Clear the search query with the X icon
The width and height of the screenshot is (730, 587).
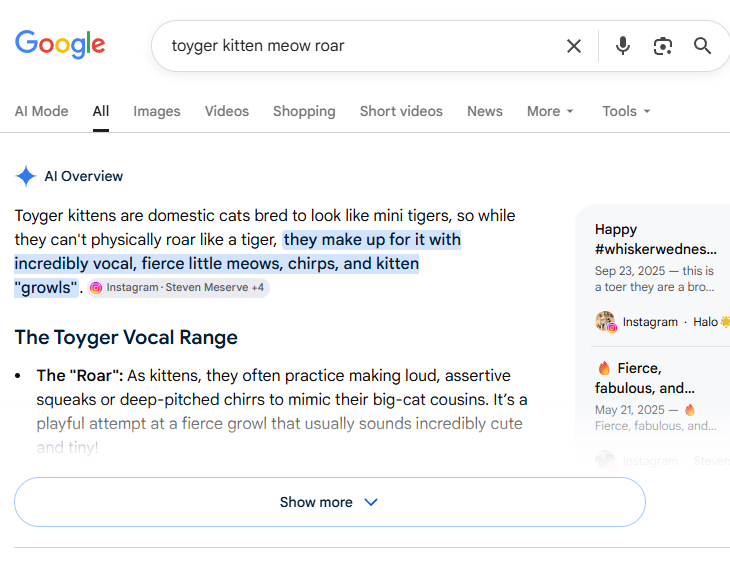pyautogui.click(x=574, y=46)
